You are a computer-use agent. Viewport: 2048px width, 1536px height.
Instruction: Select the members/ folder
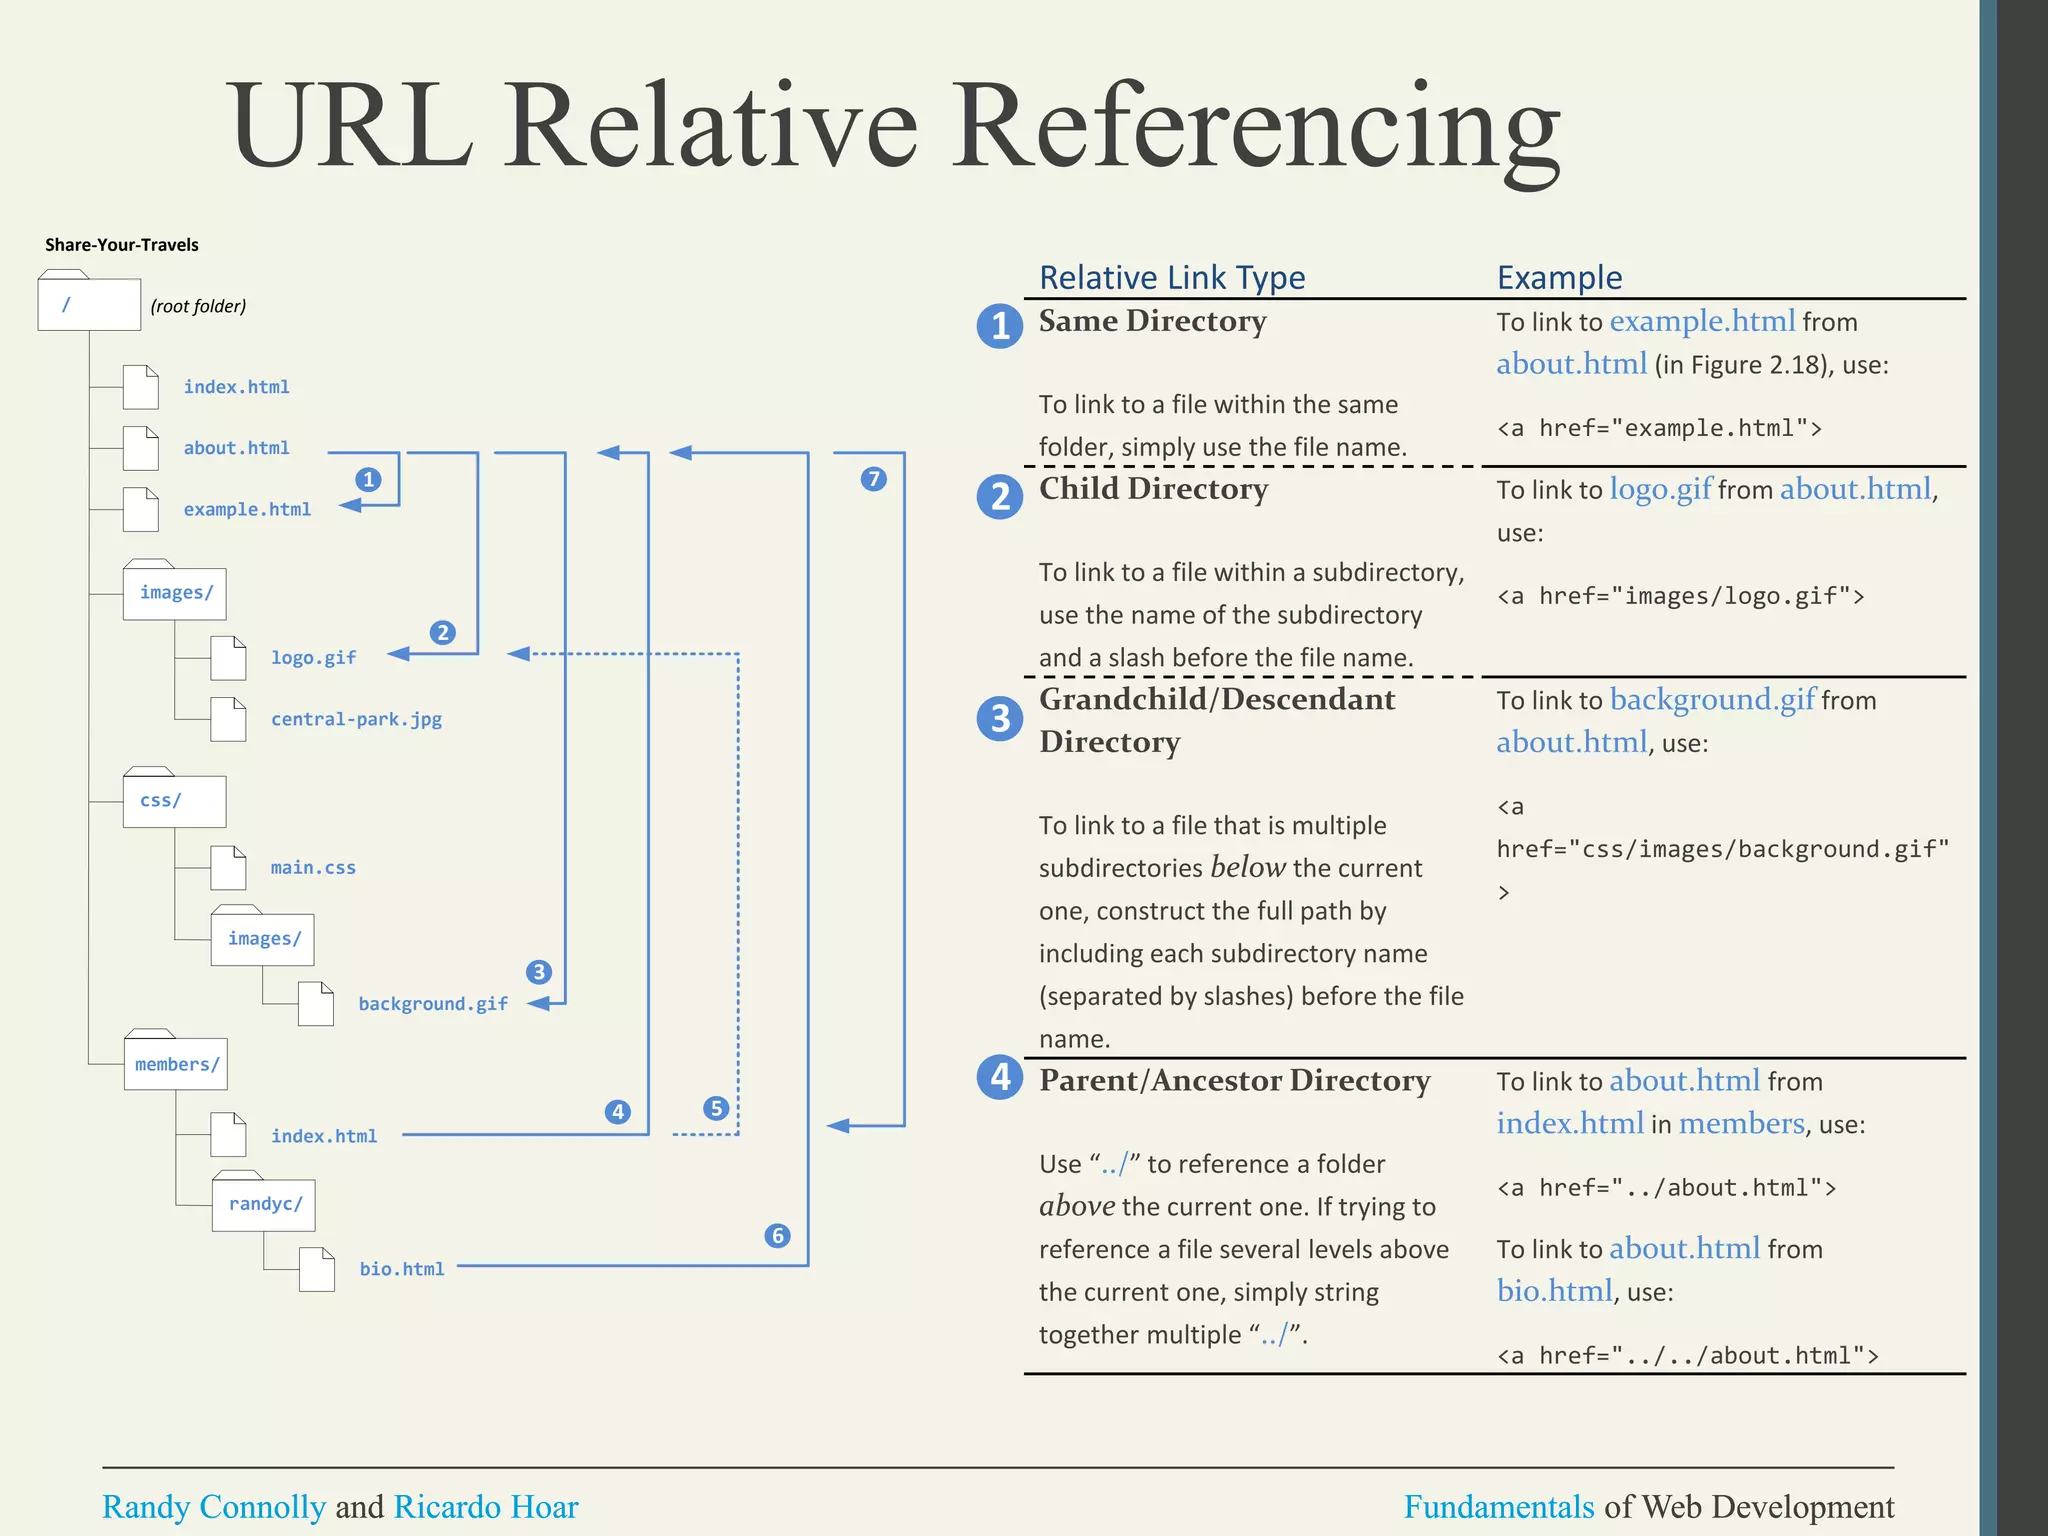tap(176, 1064)
